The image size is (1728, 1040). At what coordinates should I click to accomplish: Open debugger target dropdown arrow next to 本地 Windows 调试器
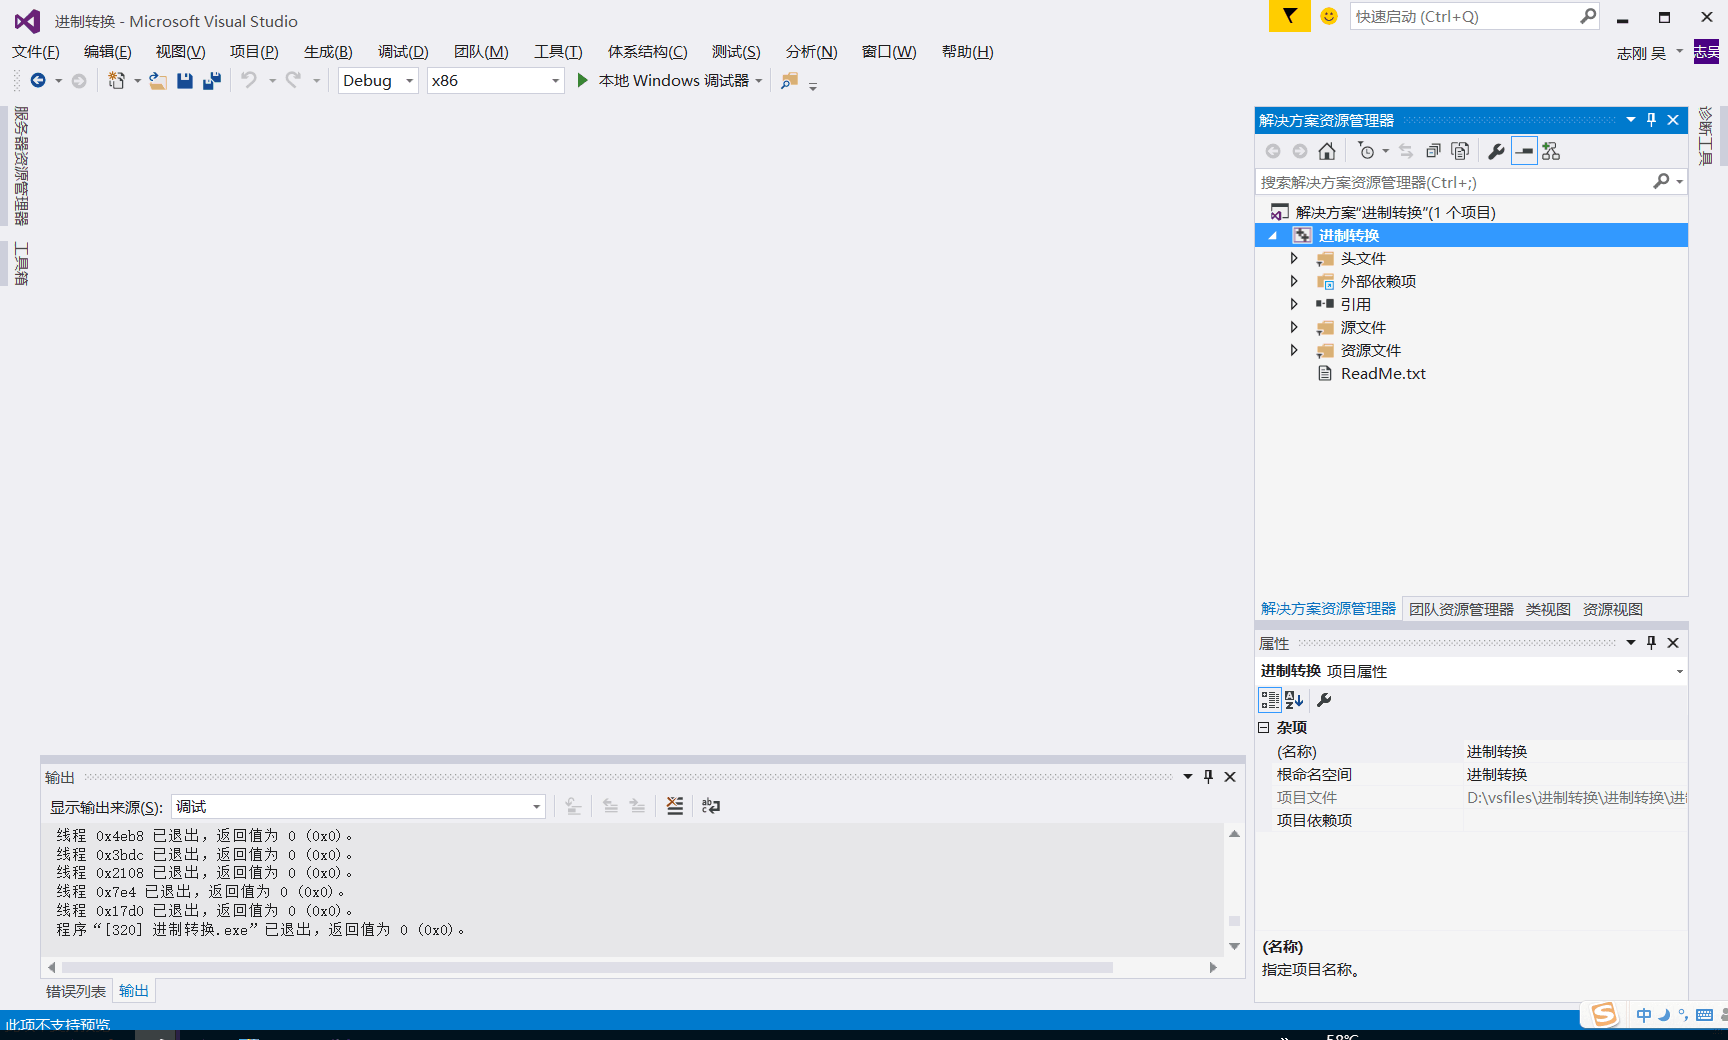click(x=759, y=81)
